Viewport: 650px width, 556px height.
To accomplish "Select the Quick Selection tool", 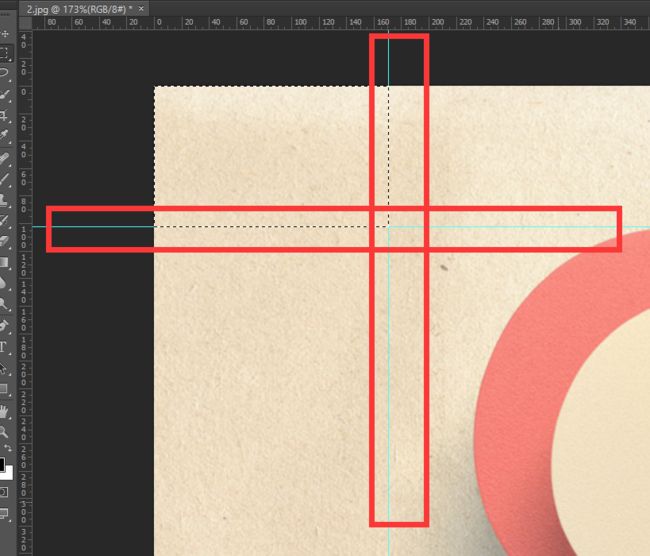I will point(5,95).
